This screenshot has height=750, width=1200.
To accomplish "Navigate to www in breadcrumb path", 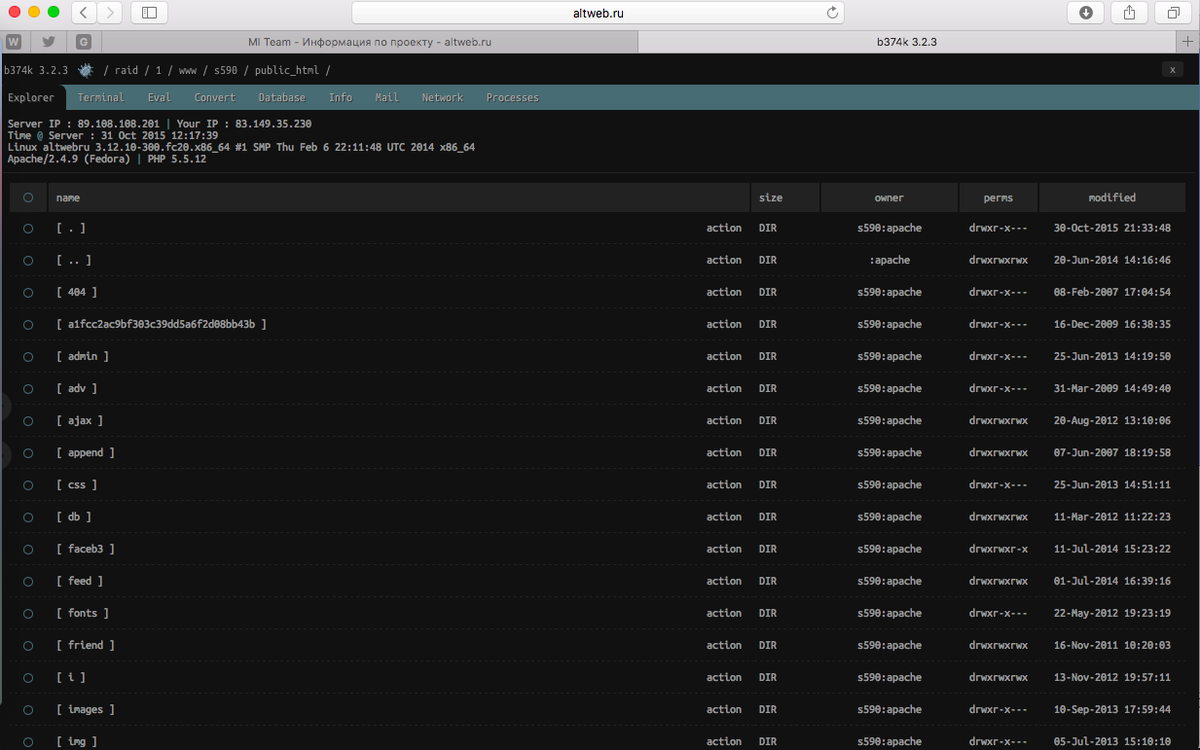I will coord(187,70).
